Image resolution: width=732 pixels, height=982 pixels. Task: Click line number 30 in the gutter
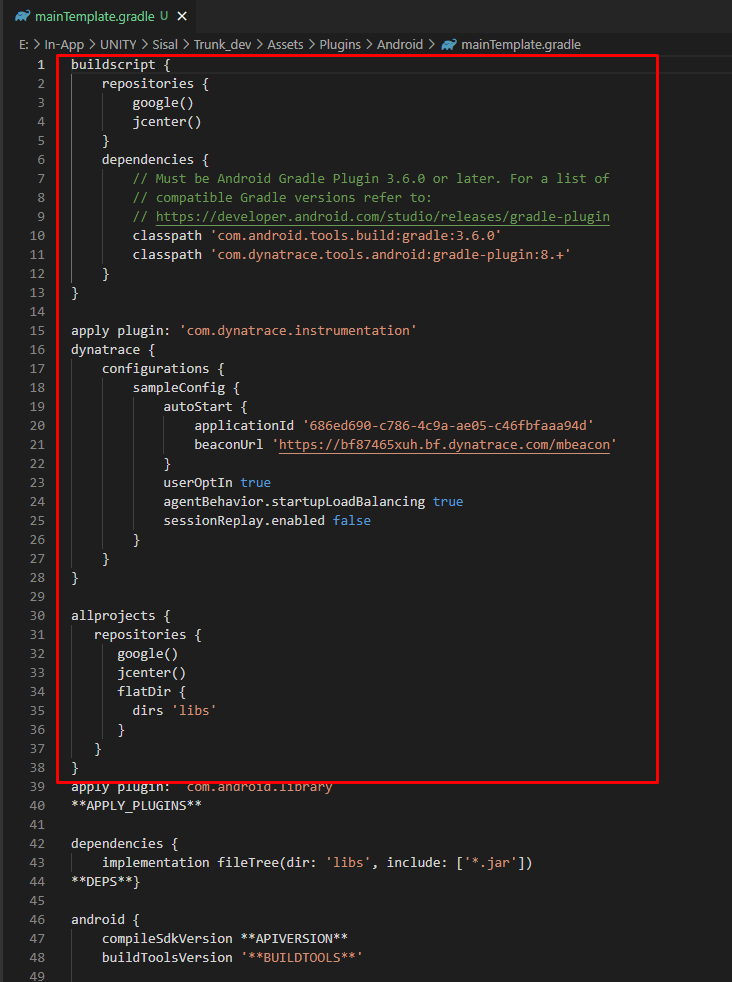38,615
